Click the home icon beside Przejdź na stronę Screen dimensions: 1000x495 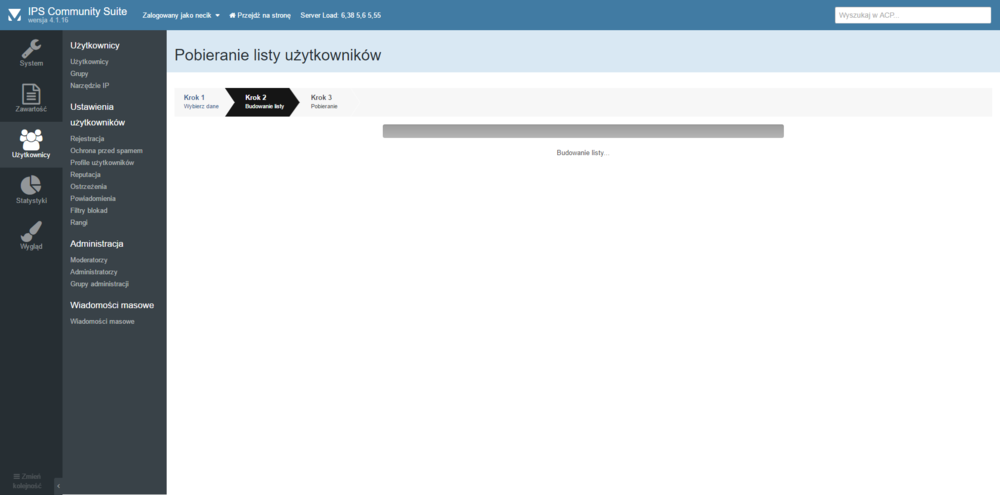click(232, 16)
